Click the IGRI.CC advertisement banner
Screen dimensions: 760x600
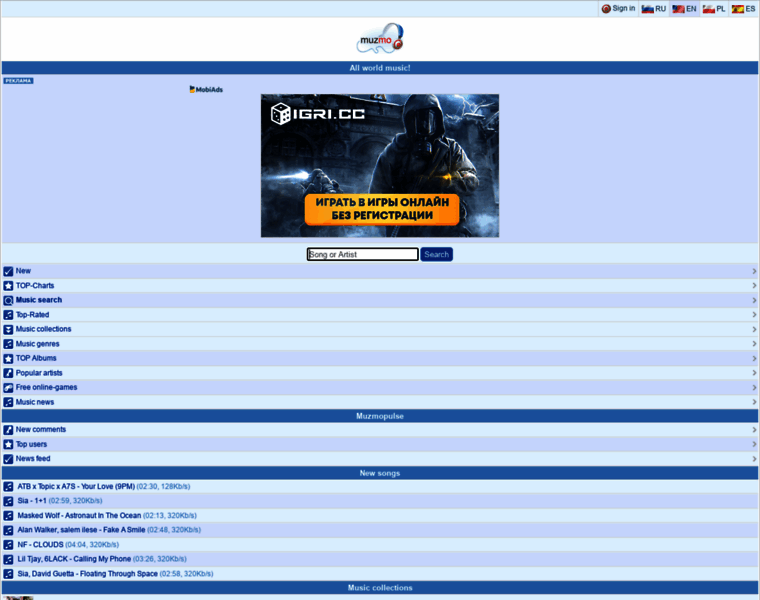coord(380,166)
